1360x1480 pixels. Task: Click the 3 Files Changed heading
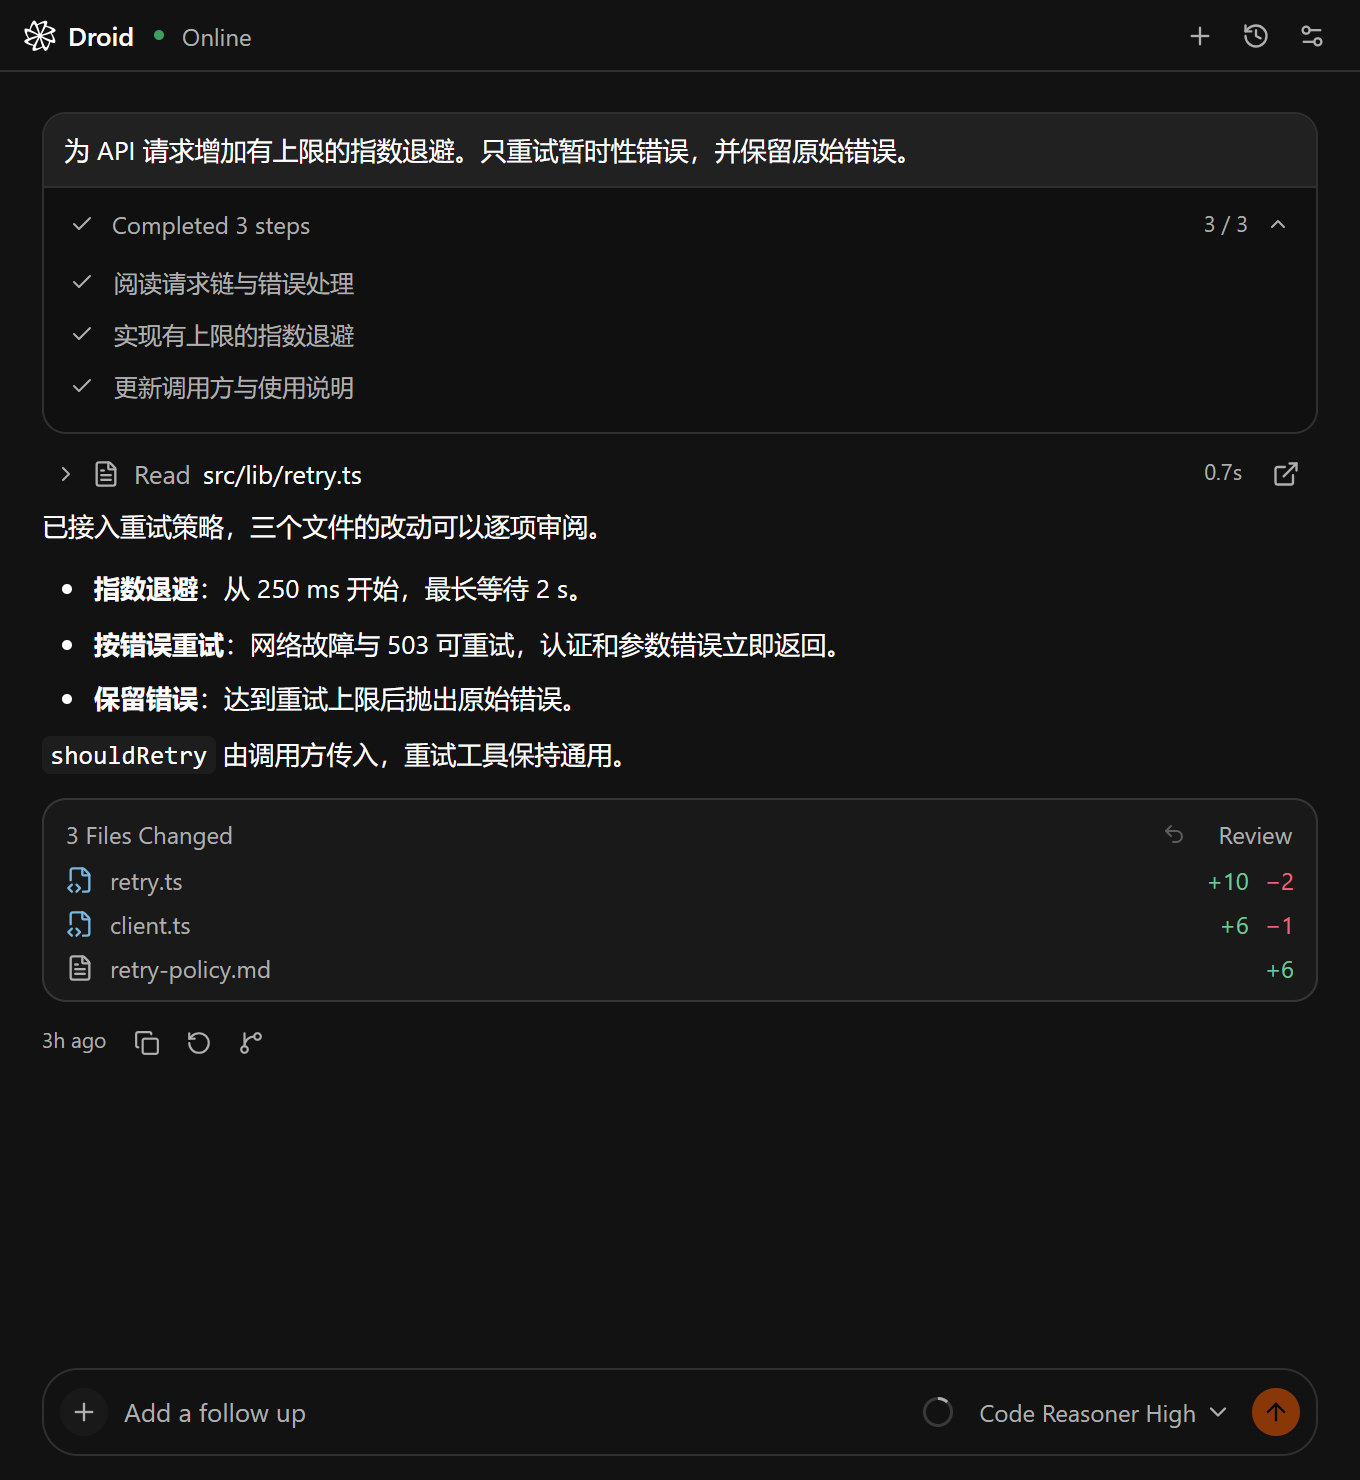149,836
